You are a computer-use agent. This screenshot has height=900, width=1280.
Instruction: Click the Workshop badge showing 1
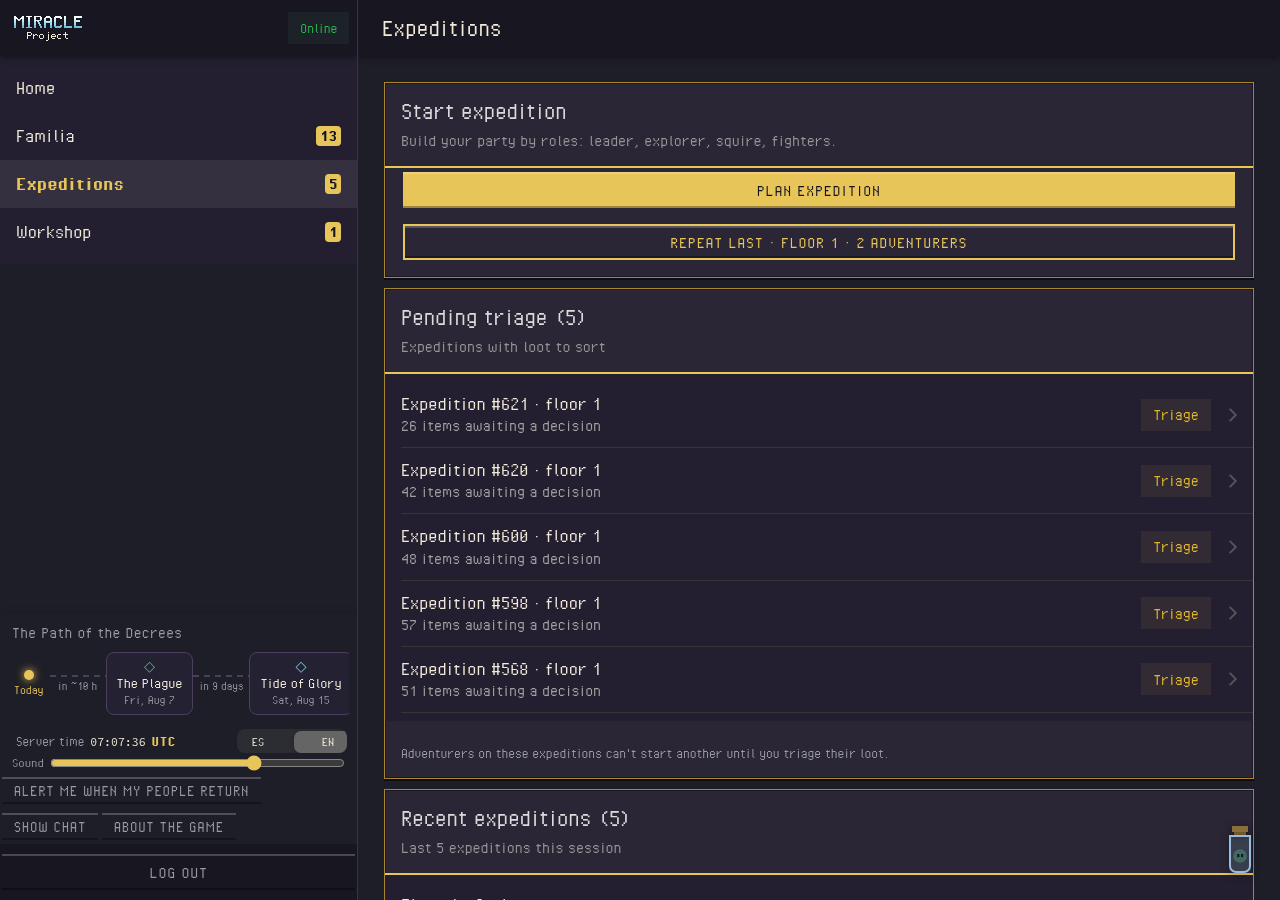click(x=333, y=232)
